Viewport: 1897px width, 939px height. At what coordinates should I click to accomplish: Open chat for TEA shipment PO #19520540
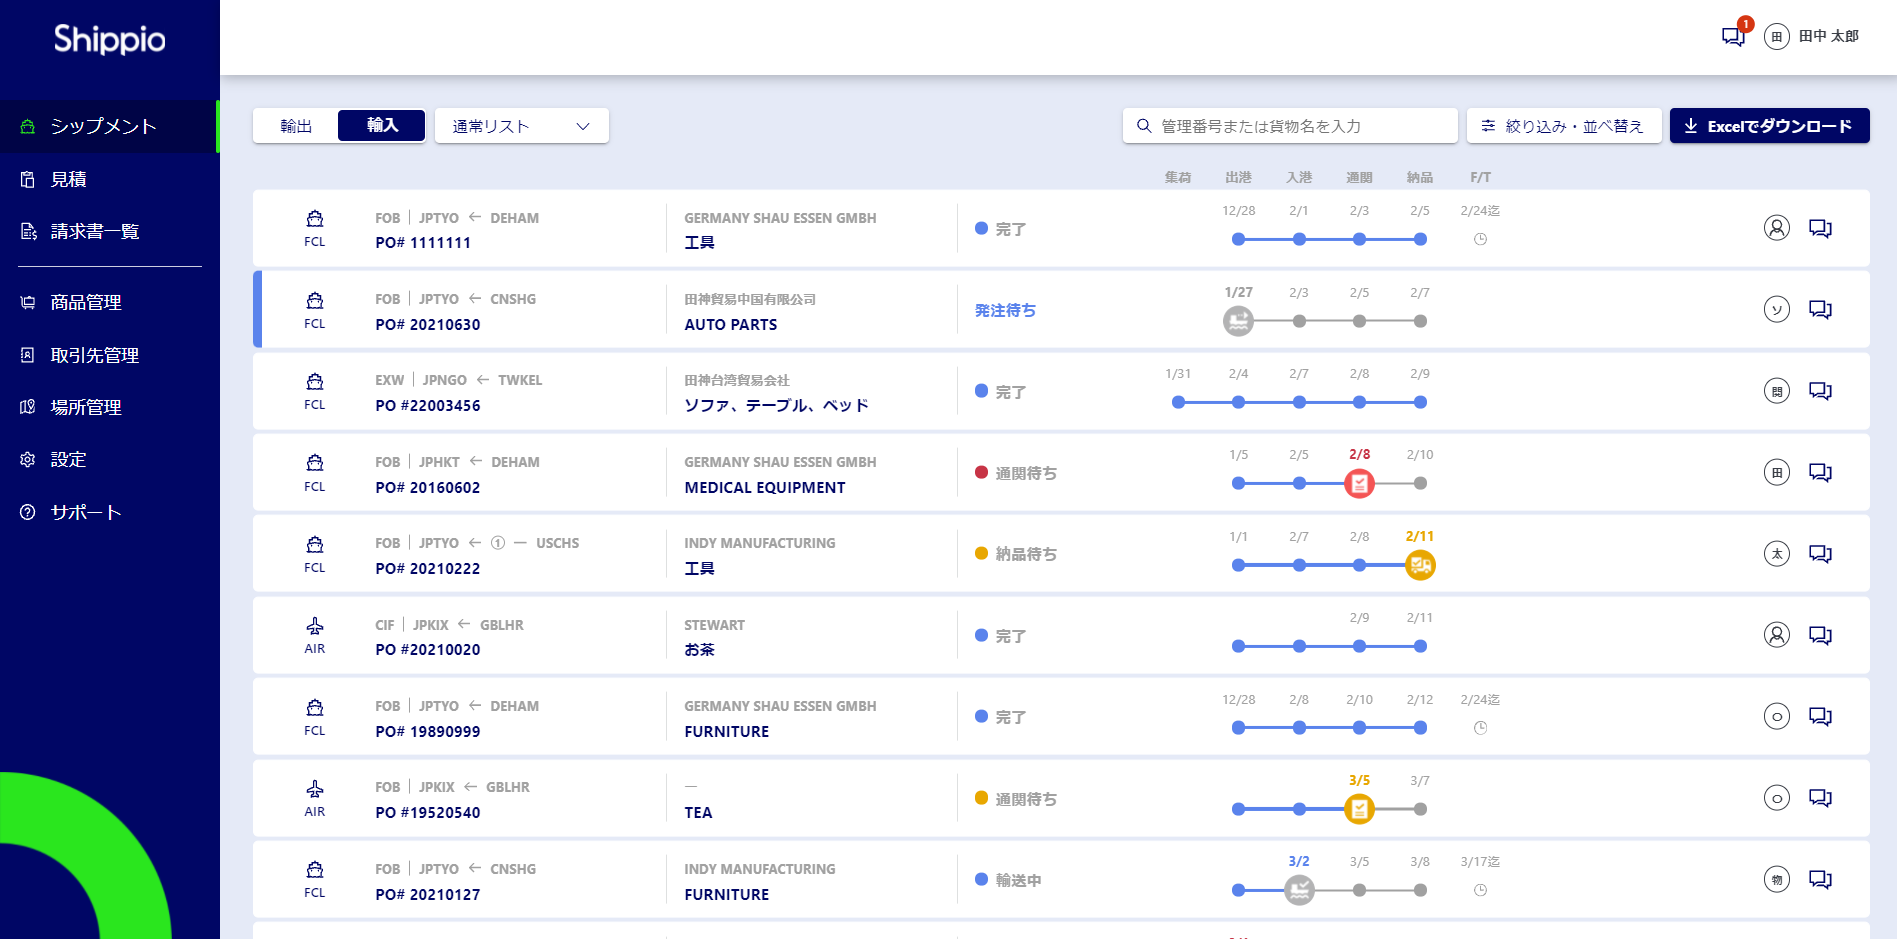[1820, 799]
